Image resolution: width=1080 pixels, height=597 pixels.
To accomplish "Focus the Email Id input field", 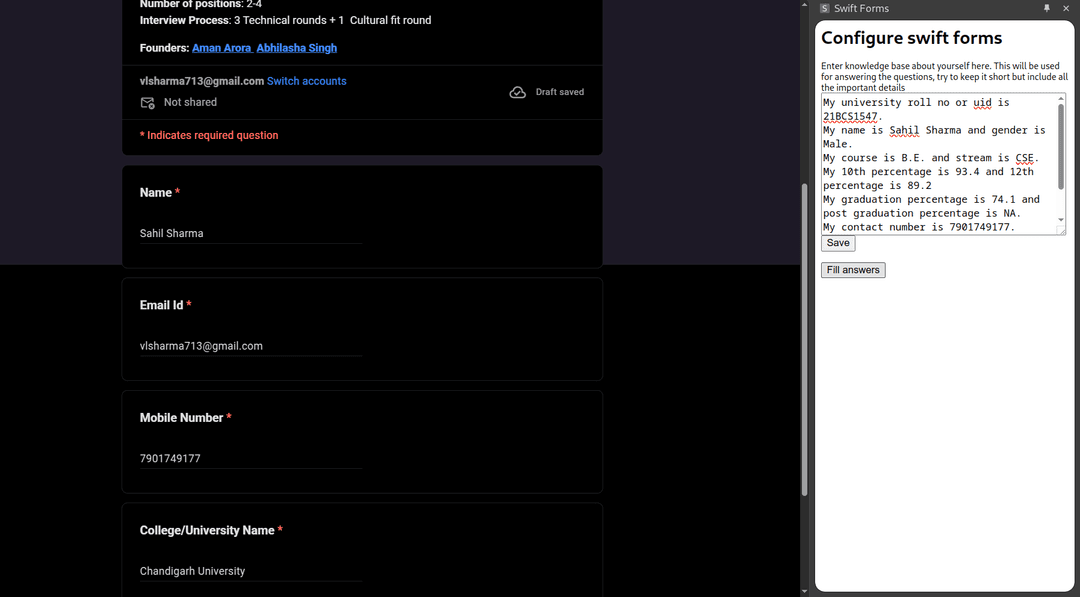I will coord(251,346).
